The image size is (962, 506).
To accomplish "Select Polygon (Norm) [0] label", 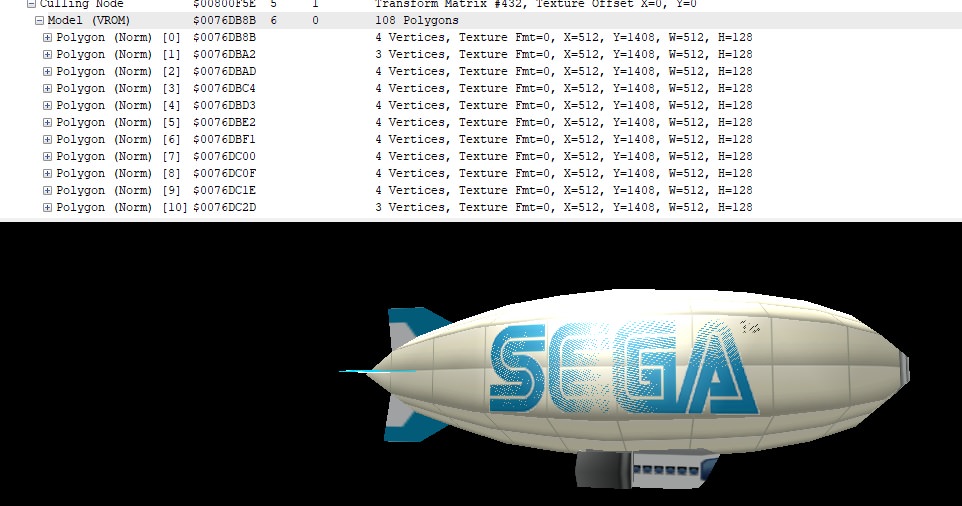I will (x=118, y=37).
